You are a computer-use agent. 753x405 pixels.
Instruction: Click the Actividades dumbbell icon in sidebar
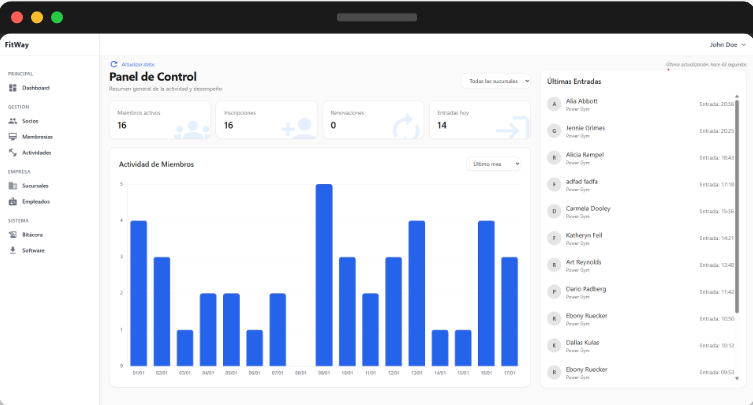pos(12,153)
